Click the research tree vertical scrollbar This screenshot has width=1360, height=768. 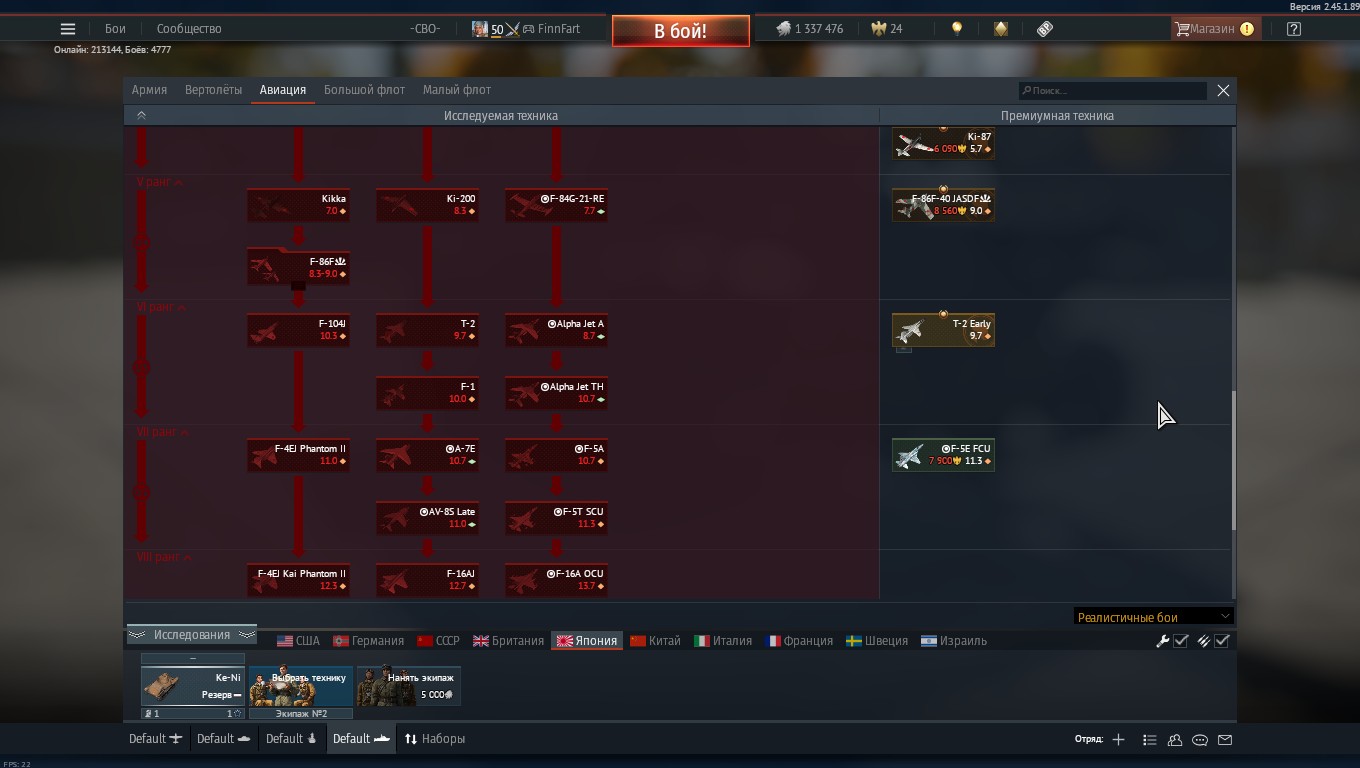(x=1233, y=460)
